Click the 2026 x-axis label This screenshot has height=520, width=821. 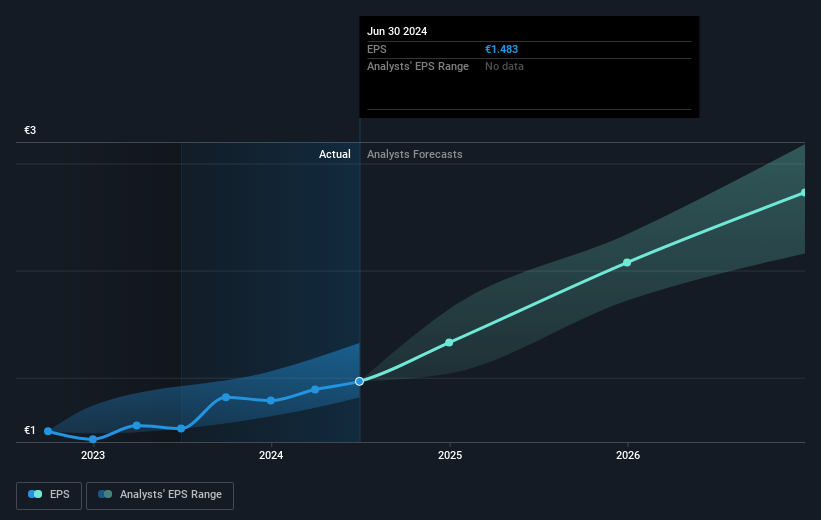[x=628, y=455]
